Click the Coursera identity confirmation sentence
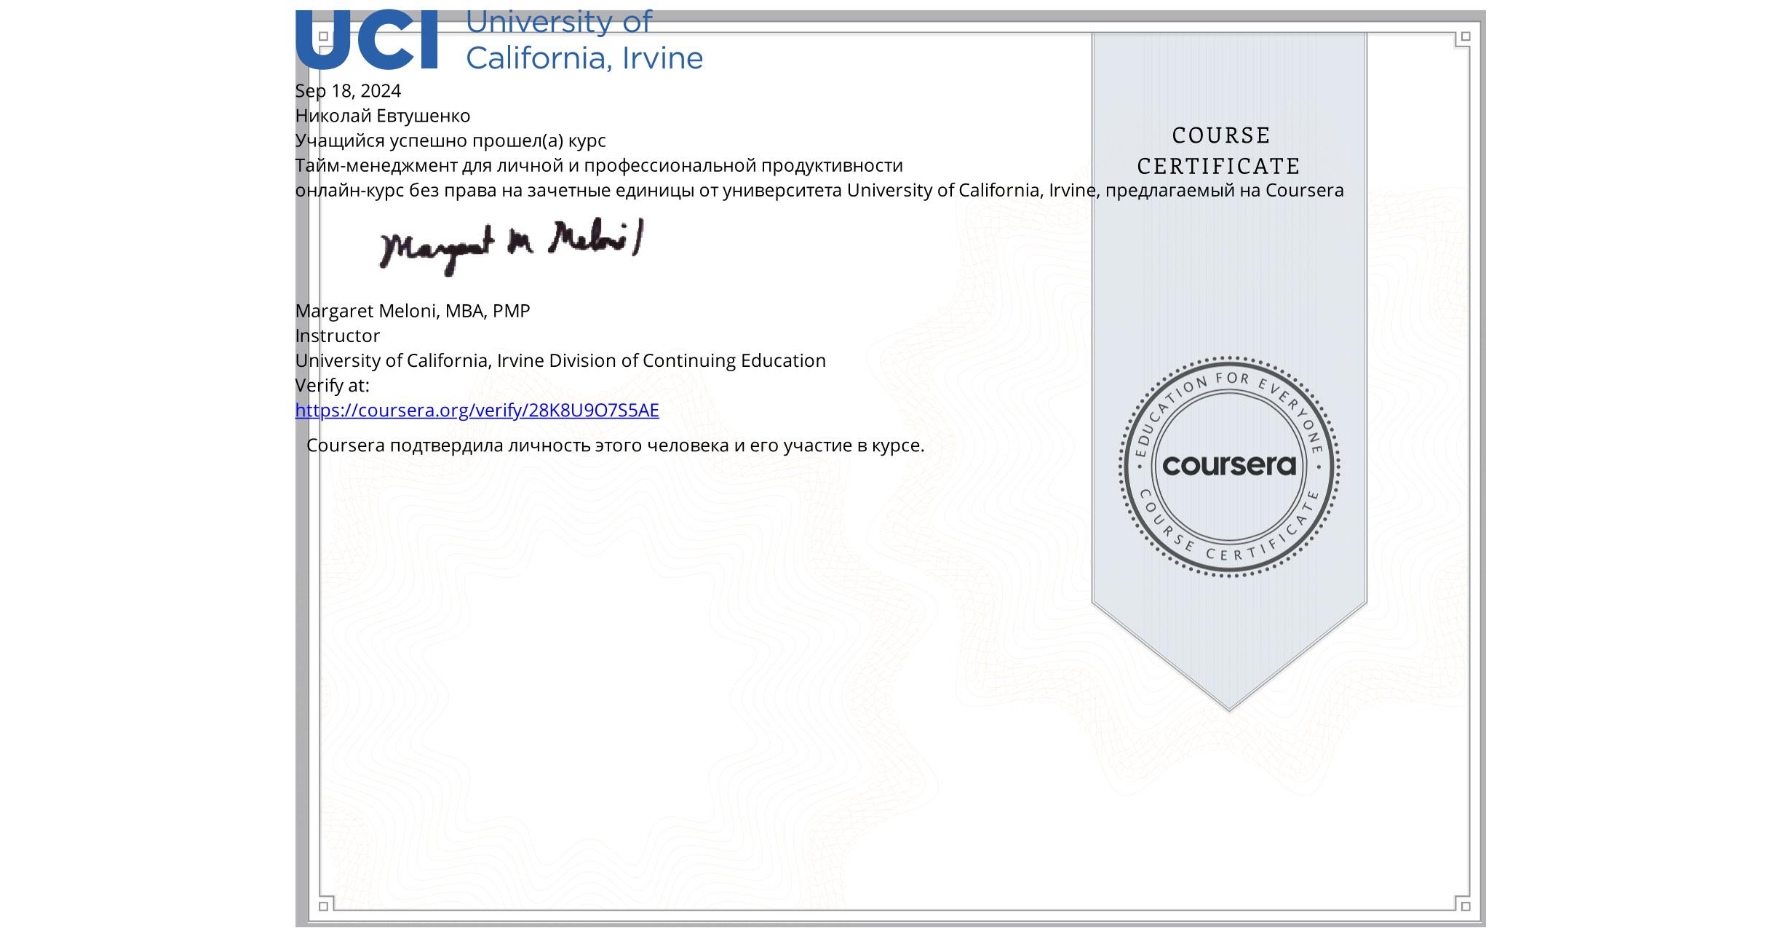 pyautogui.click(x=615, y=446)
